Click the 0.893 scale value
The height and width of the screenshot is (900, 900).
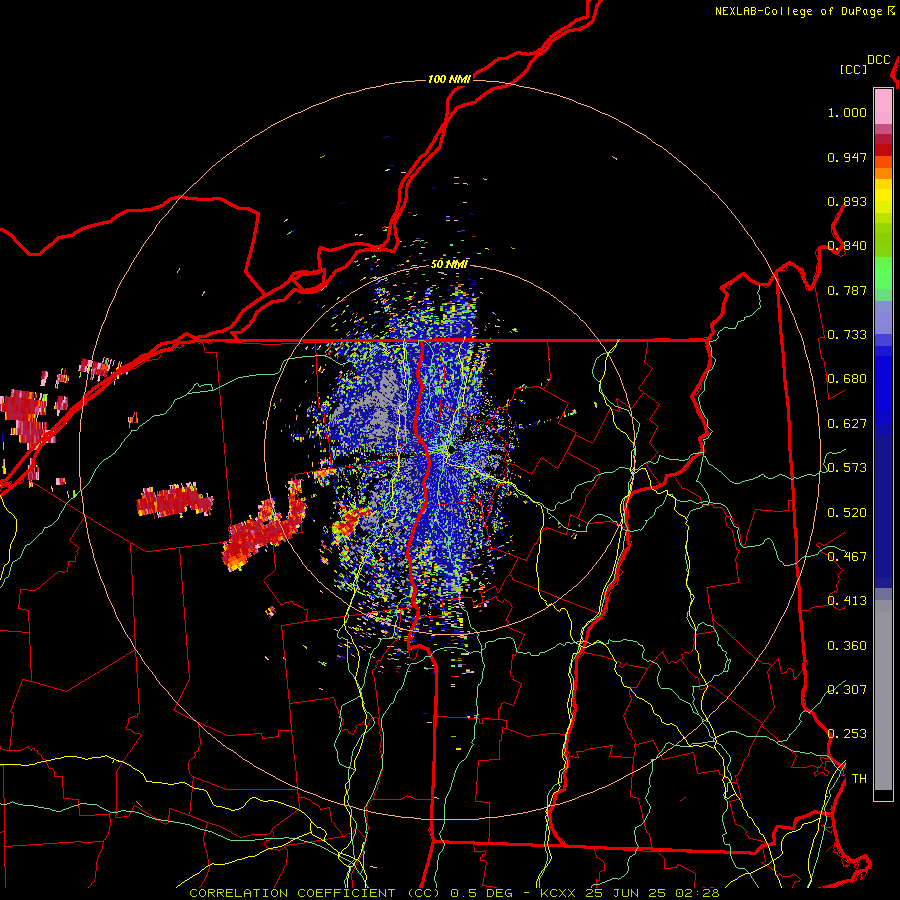(847, 201)
